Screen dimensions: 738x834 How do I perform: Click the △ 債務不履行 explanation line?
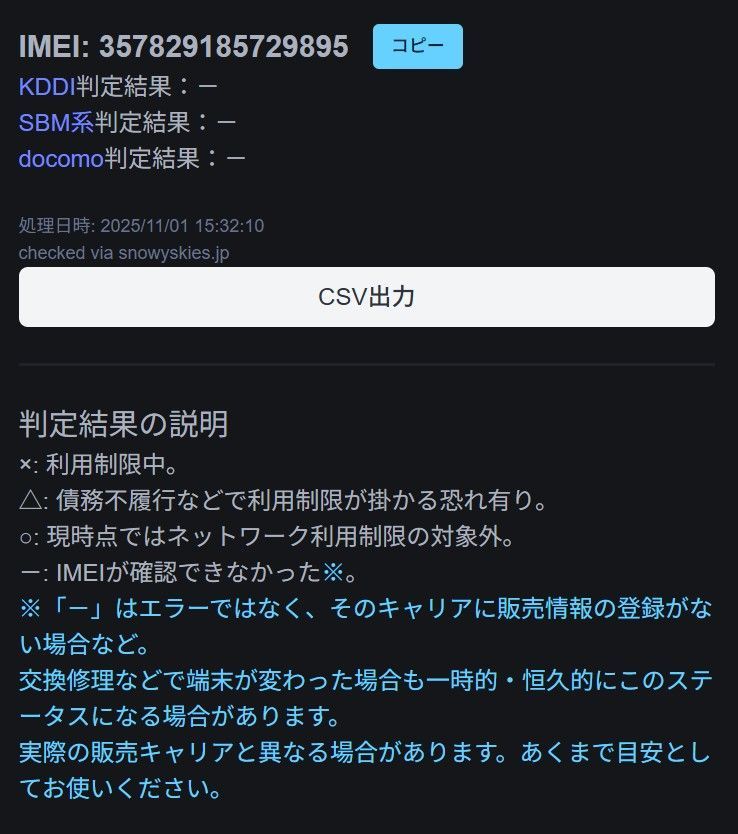coord(283,501)
